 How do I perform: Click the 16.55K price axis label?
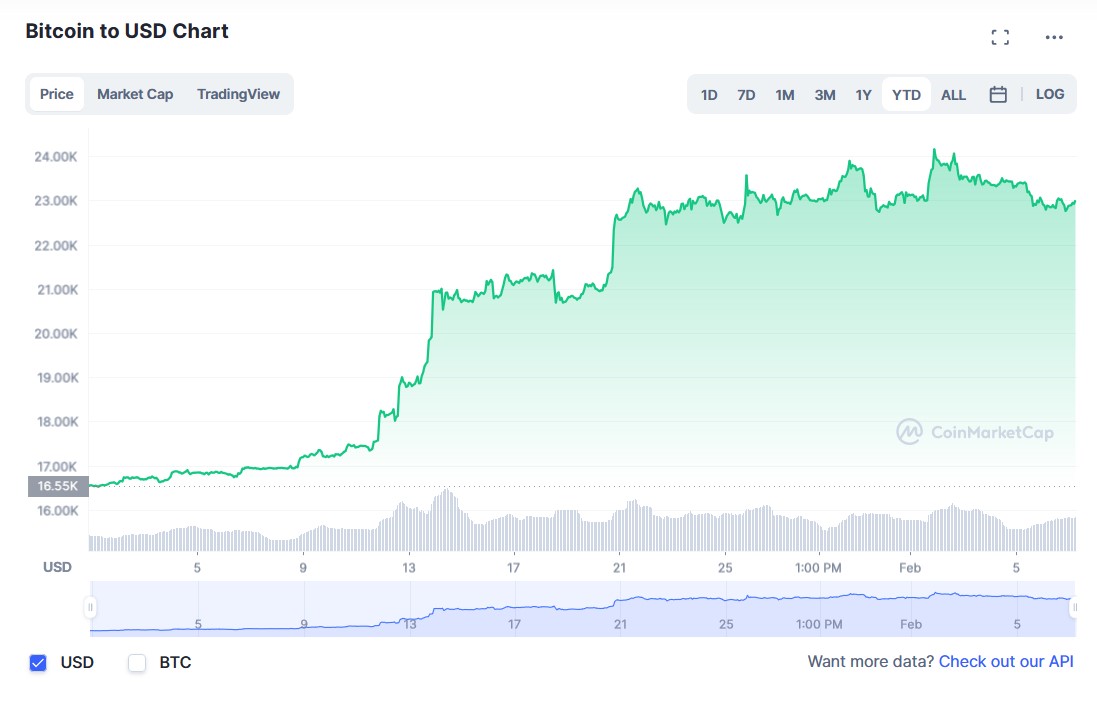pyautogui.click(x=57, y=486)
